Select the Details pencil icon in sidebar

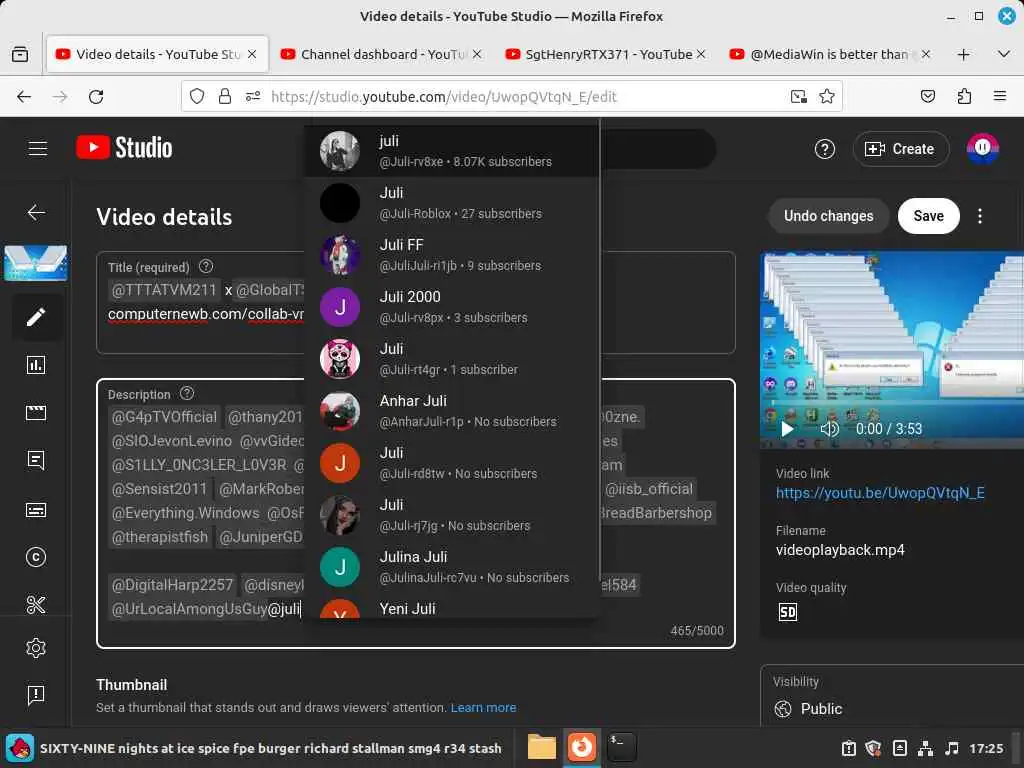[x=36, y=317]
